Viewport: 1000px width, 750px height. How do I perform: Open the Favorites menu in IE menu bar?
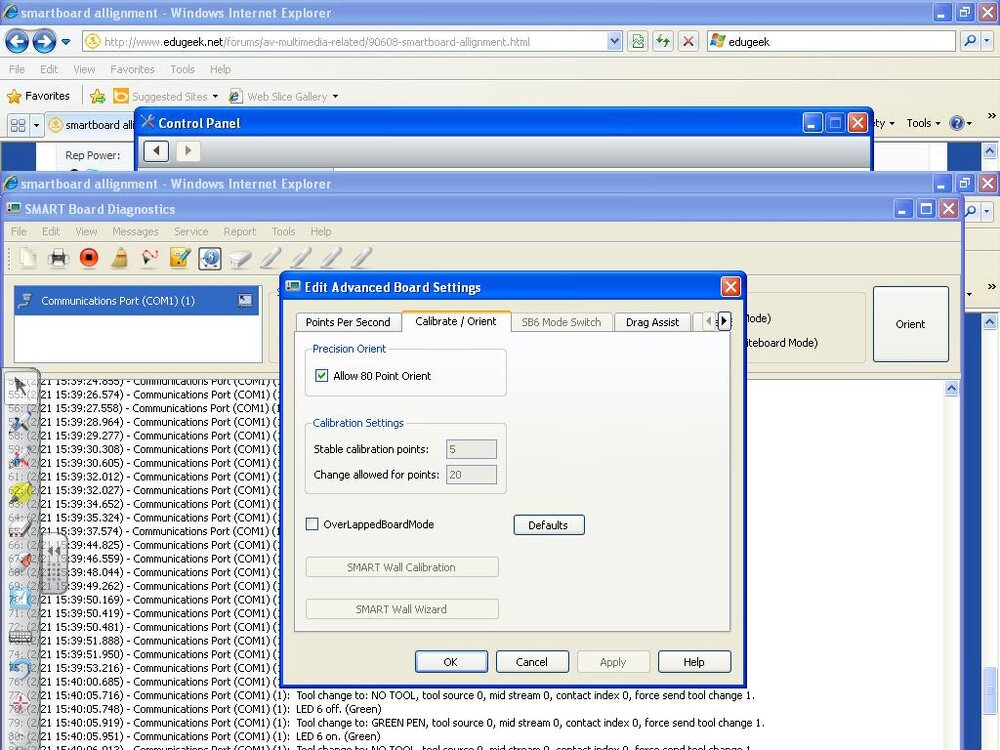(x=132, y=69)
